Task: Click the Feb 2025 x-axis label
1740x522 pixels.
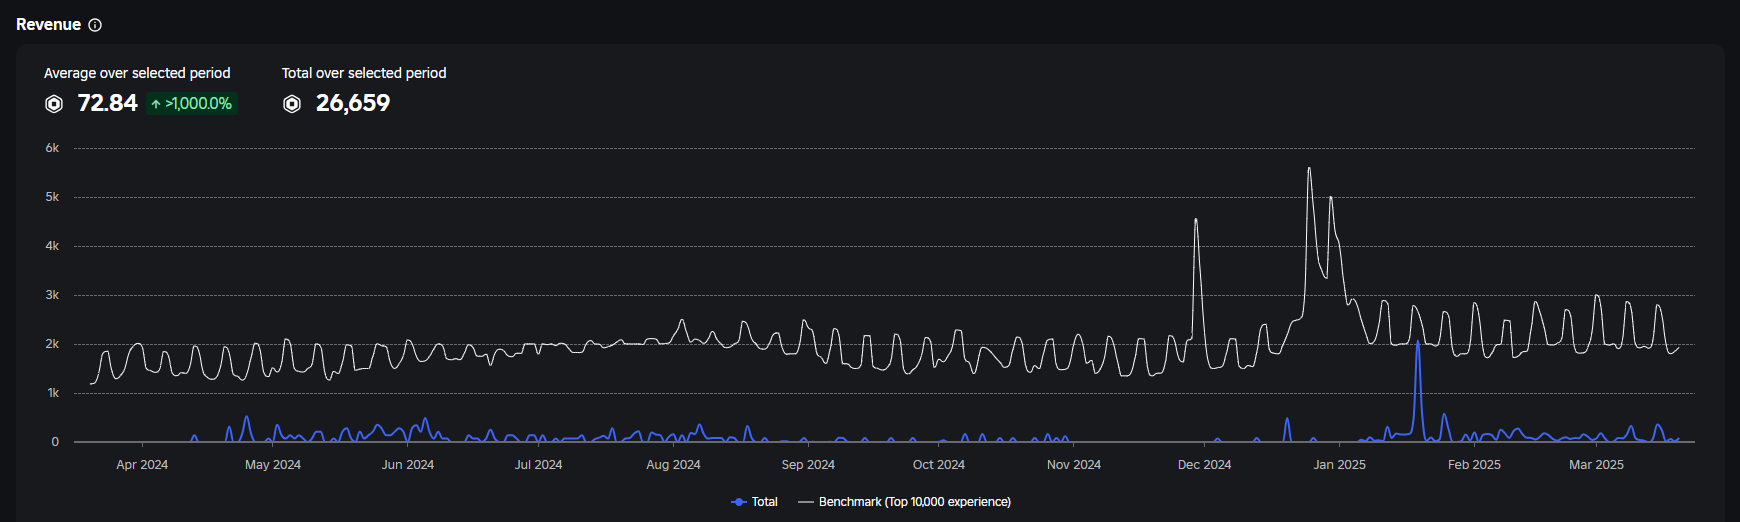Action: coord(1474,465)
